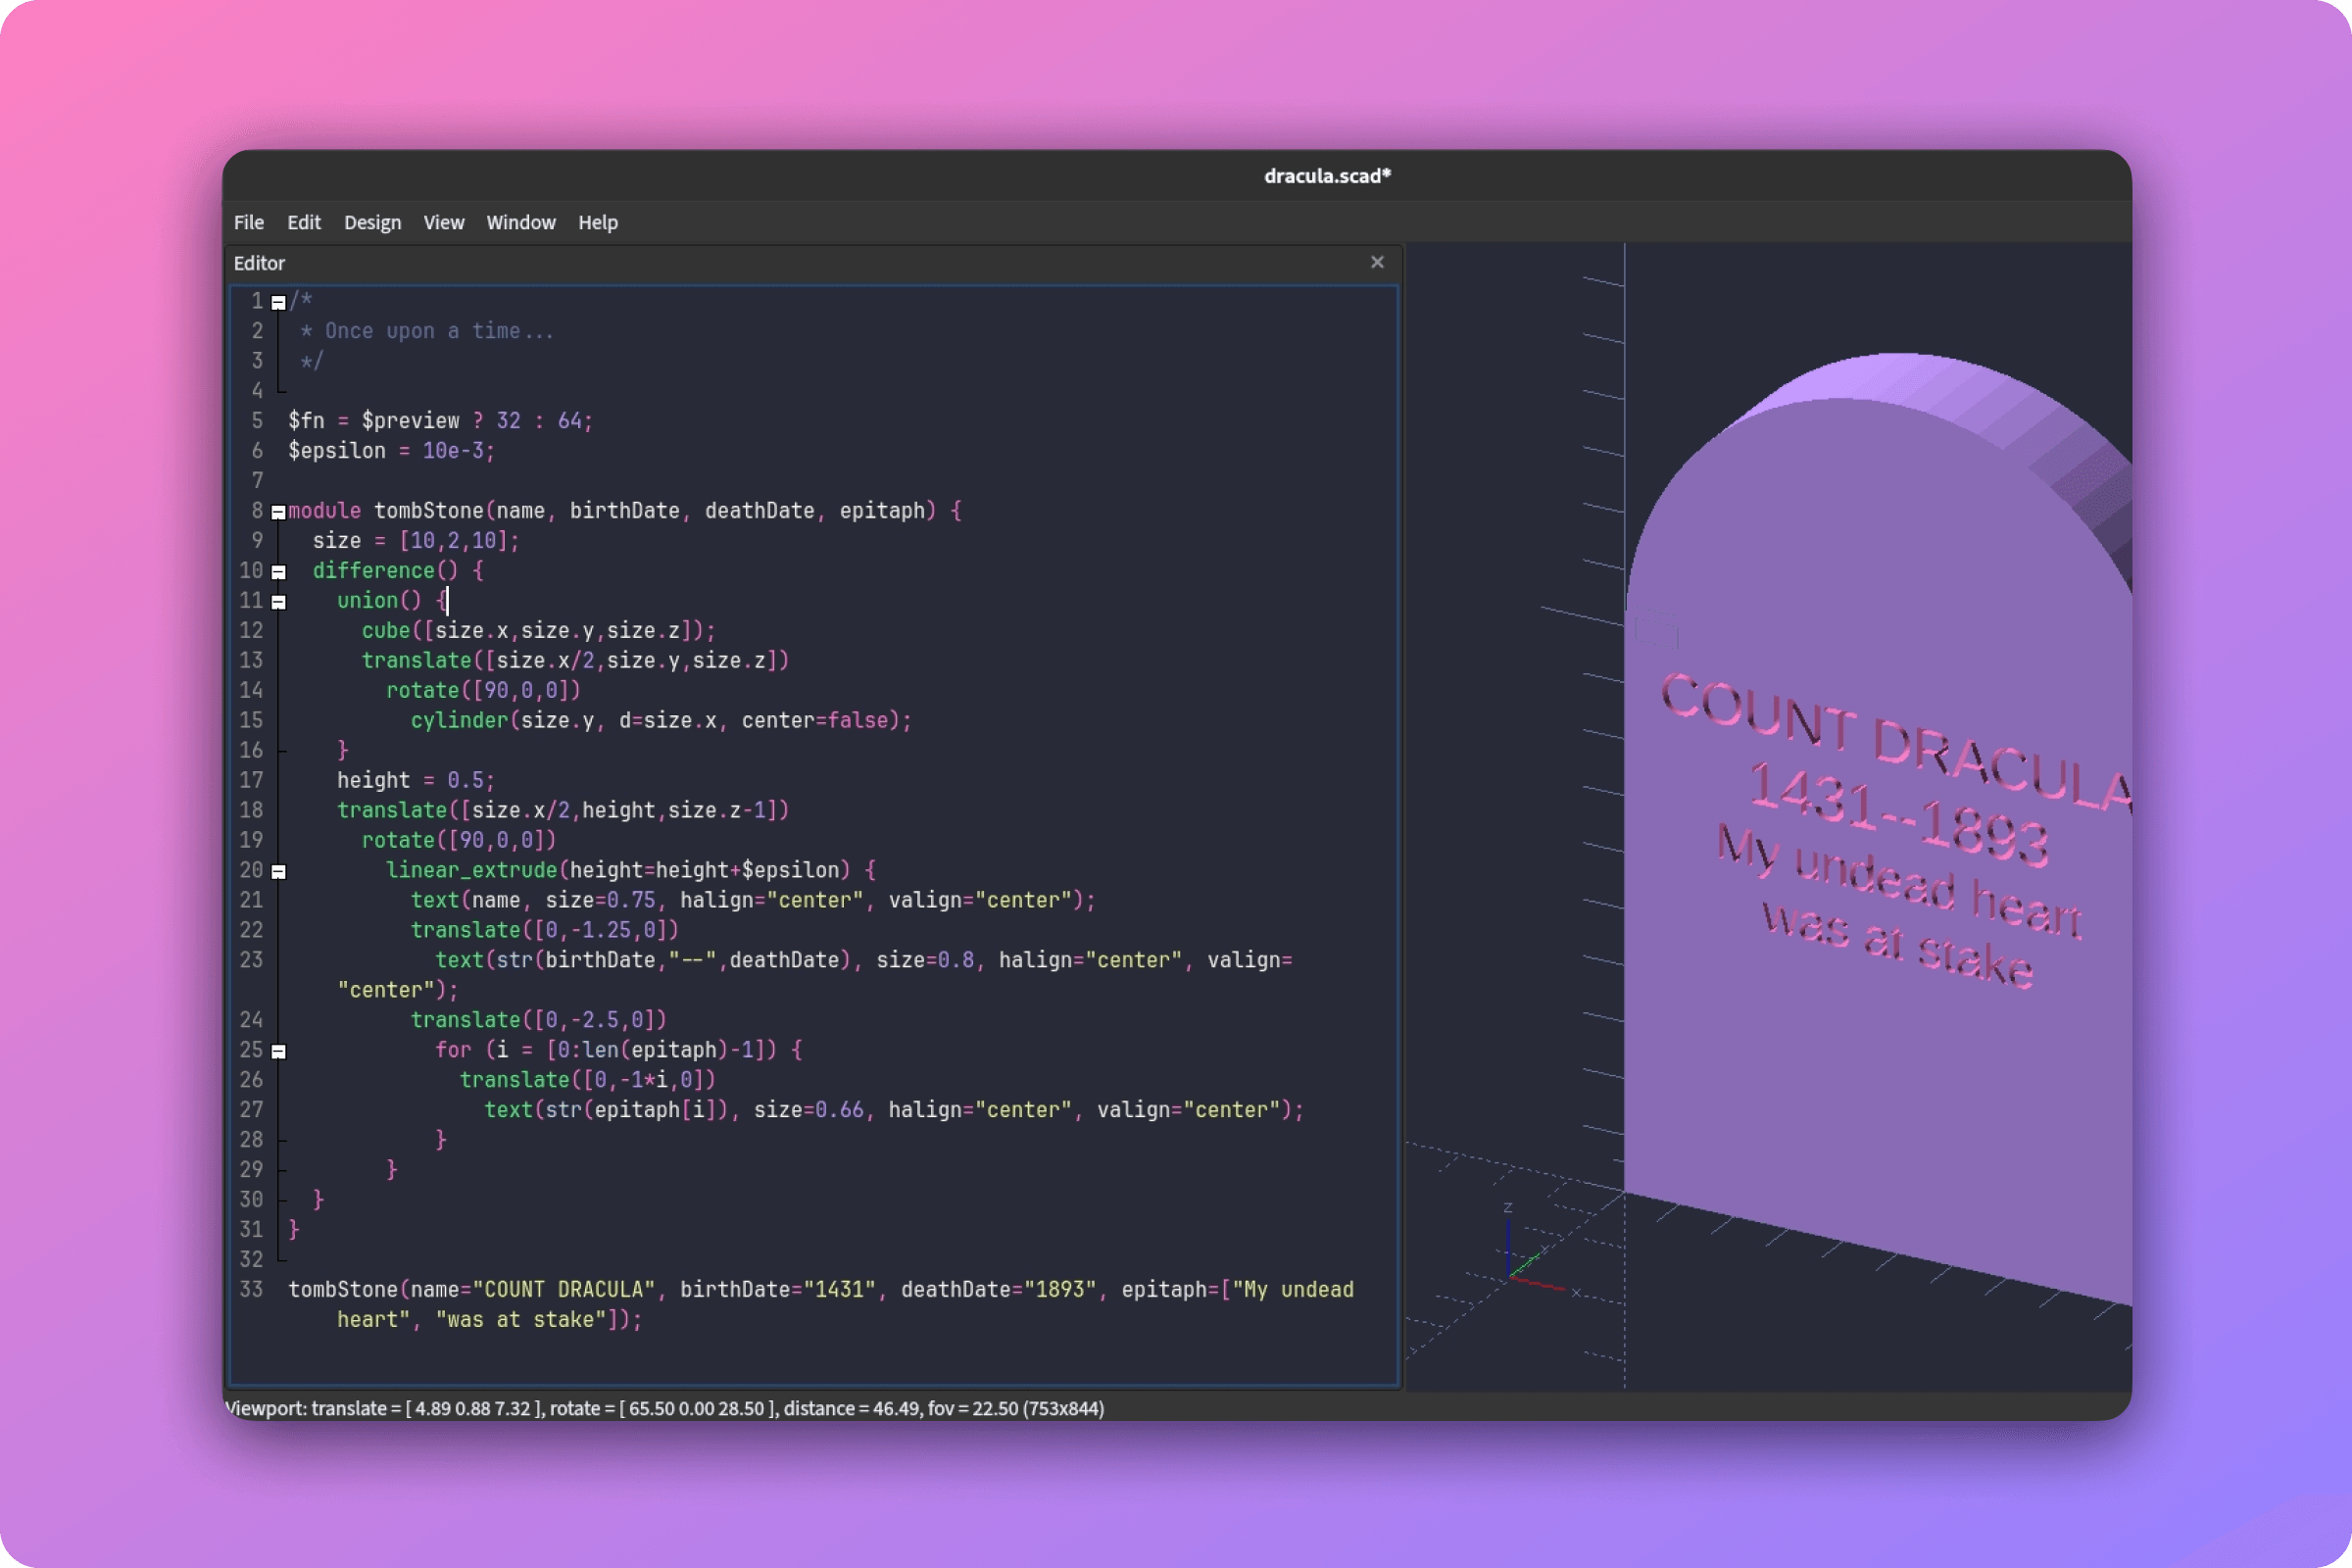
Task: Open the Help menu
Action: click(x=597, y=222)
